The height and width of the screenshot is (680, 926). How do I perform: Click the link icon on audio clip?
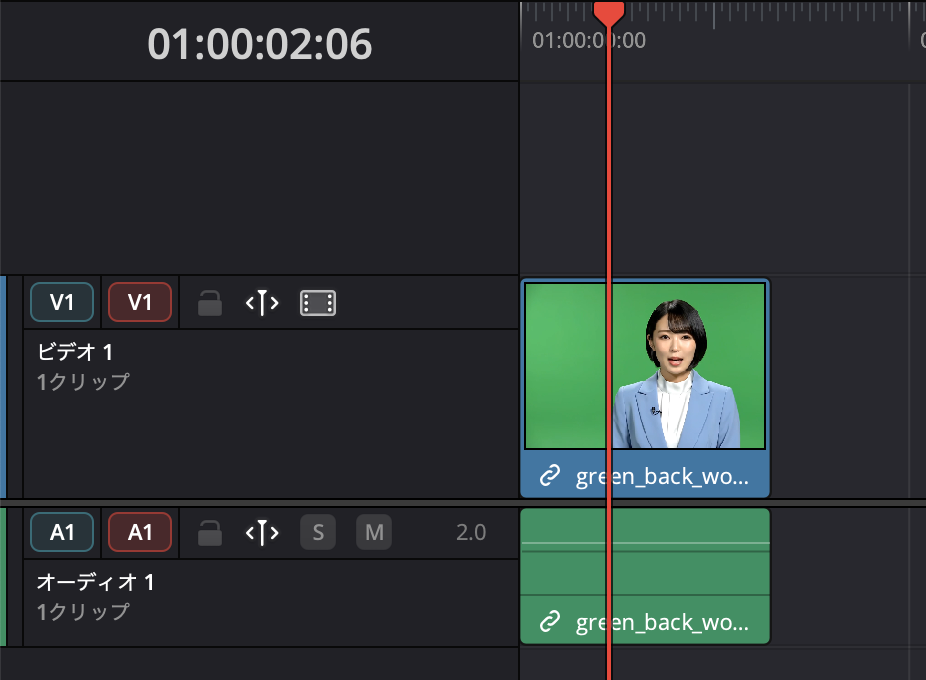[550, 622]
